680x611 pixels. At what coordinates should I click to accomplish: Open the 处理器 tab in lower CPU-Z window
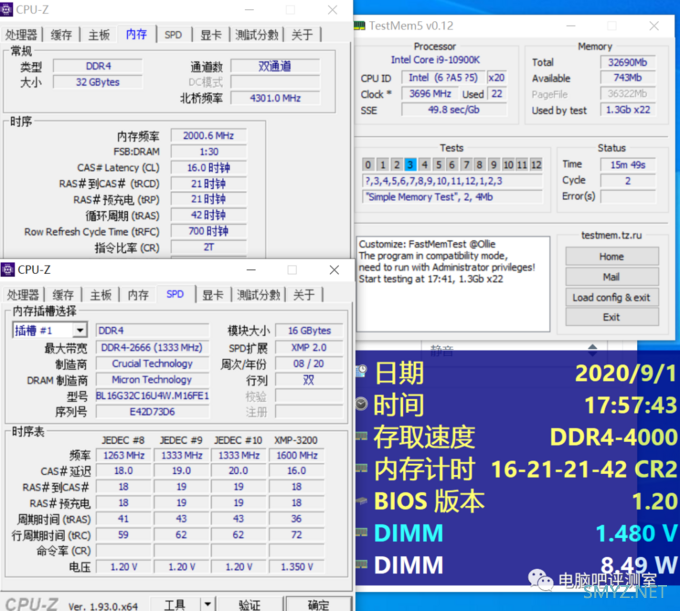click(23, 295)
